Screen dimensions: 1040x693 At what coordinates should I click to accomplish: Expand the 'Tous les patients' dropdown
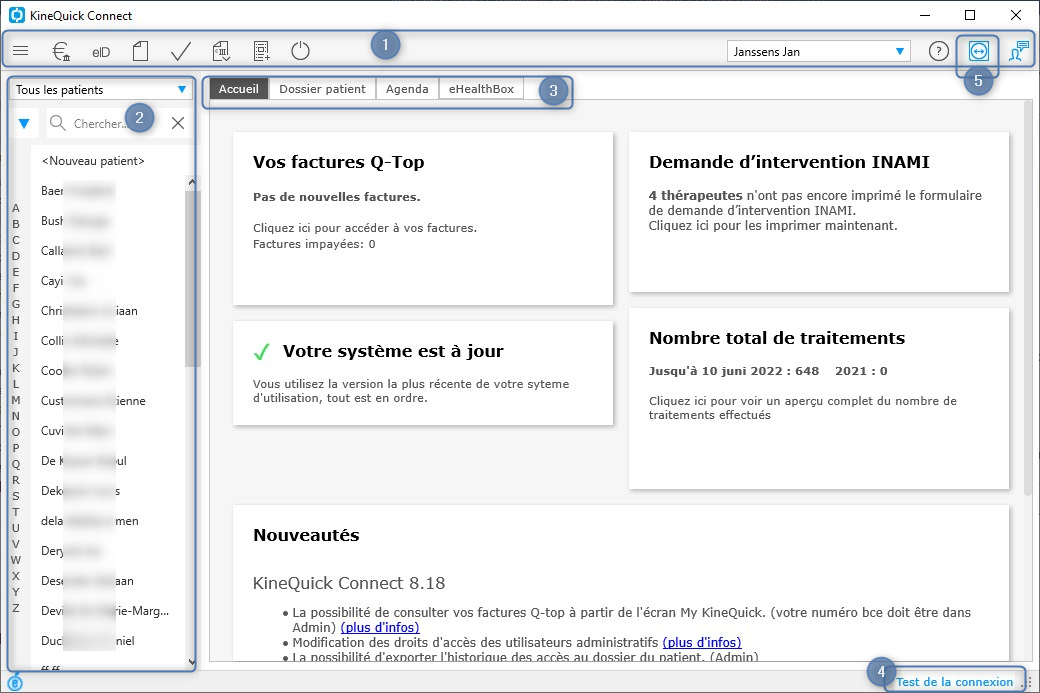tap(100, 90)
